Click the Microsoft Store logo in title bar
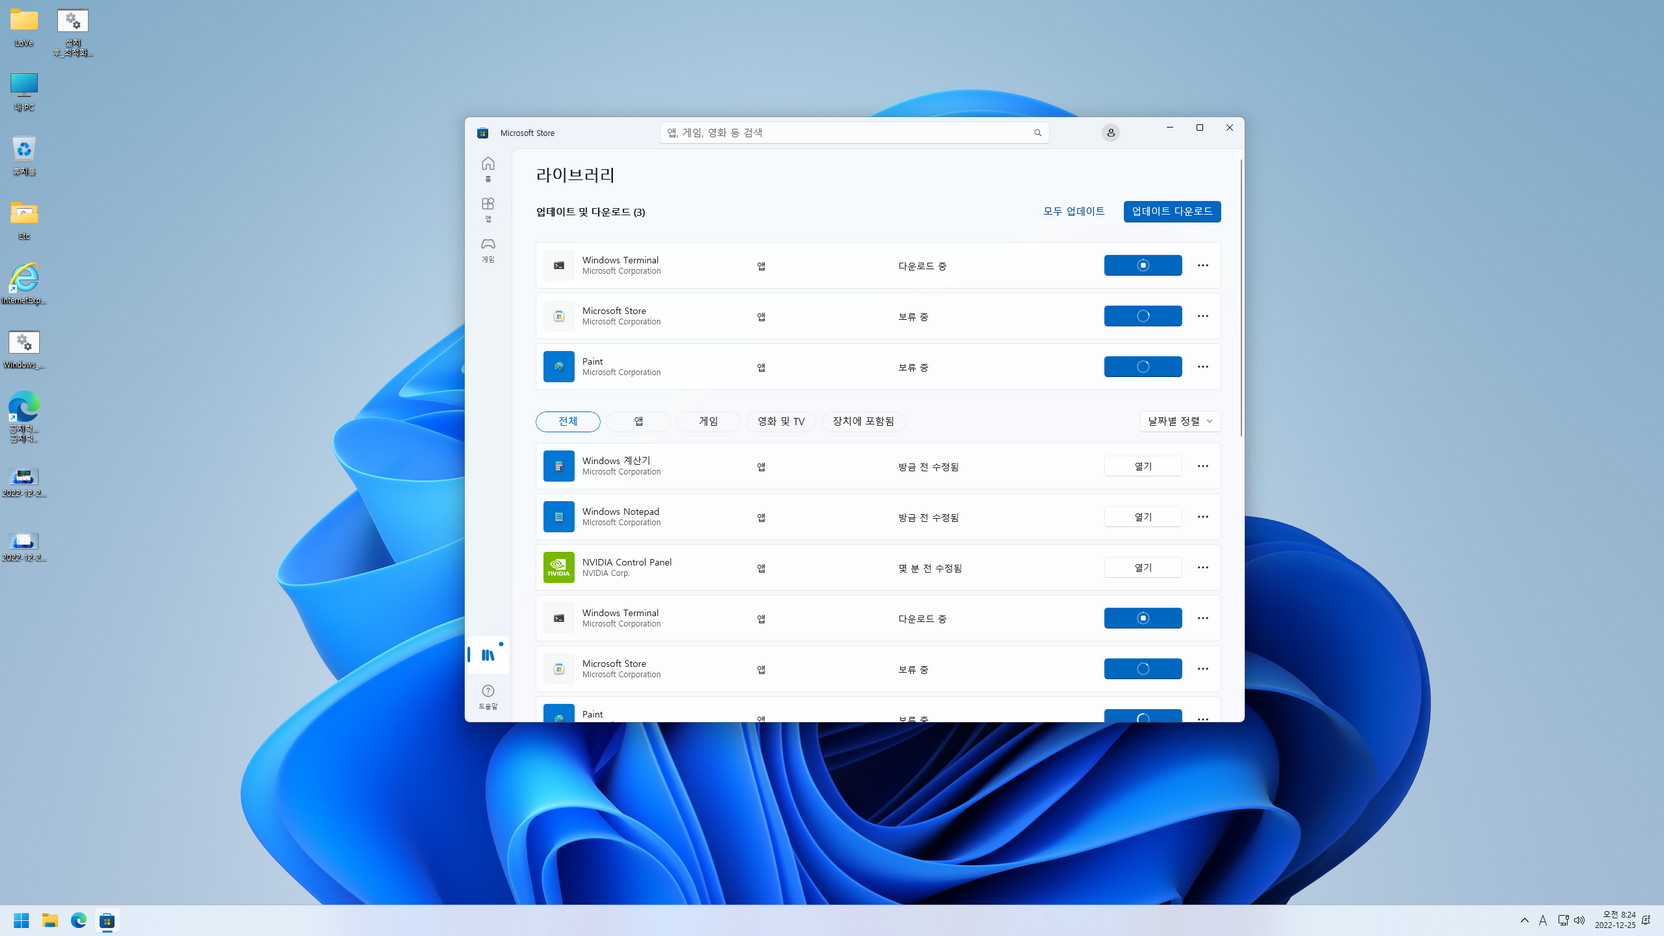 point(483,133)
